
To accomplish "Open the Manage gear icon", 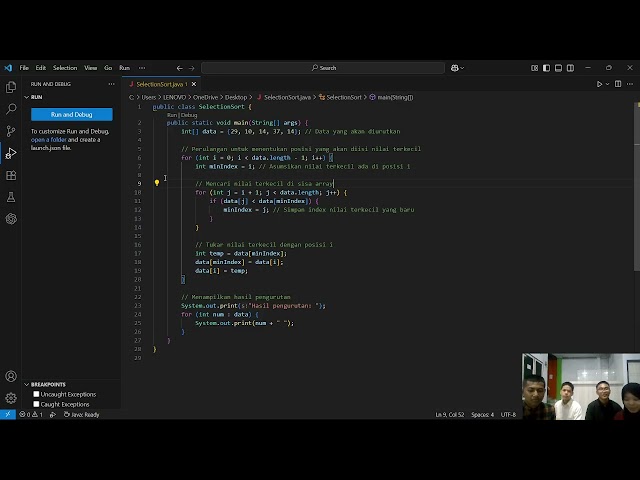I will (x=11, y=398).
